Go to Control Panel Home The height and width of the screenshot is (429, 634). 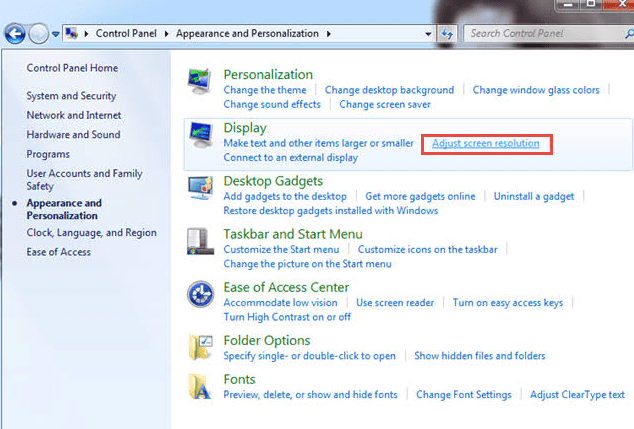[72, 68]
